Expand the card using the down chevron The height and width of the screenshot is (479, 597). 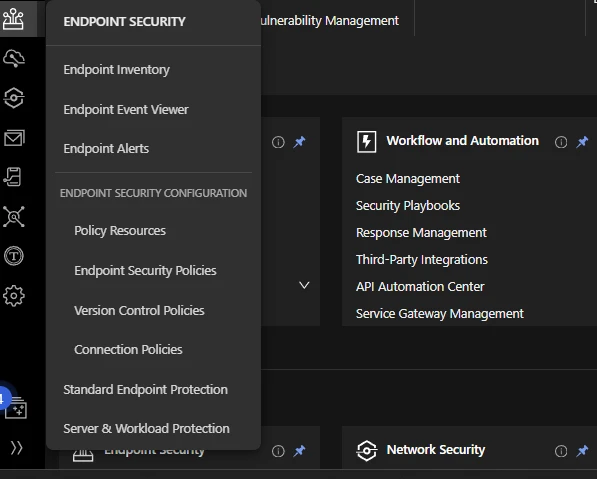(304, 285)
